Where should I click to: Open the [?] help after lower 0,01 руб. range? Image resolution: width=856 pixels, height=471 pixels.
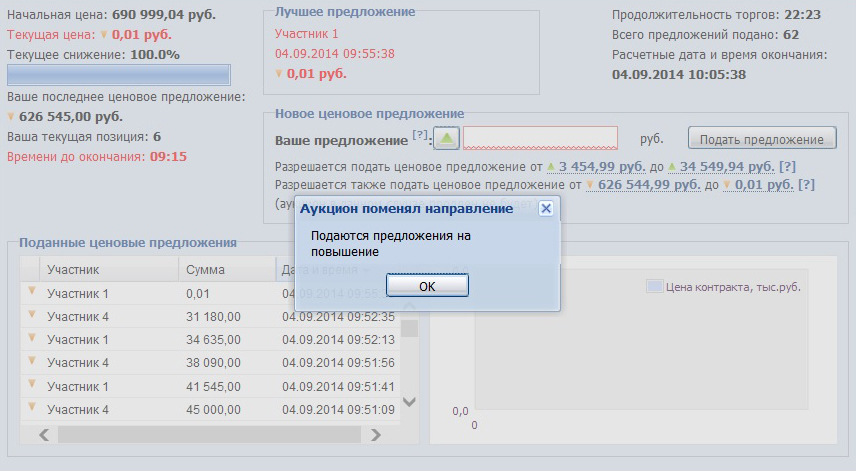pos(806,185)
